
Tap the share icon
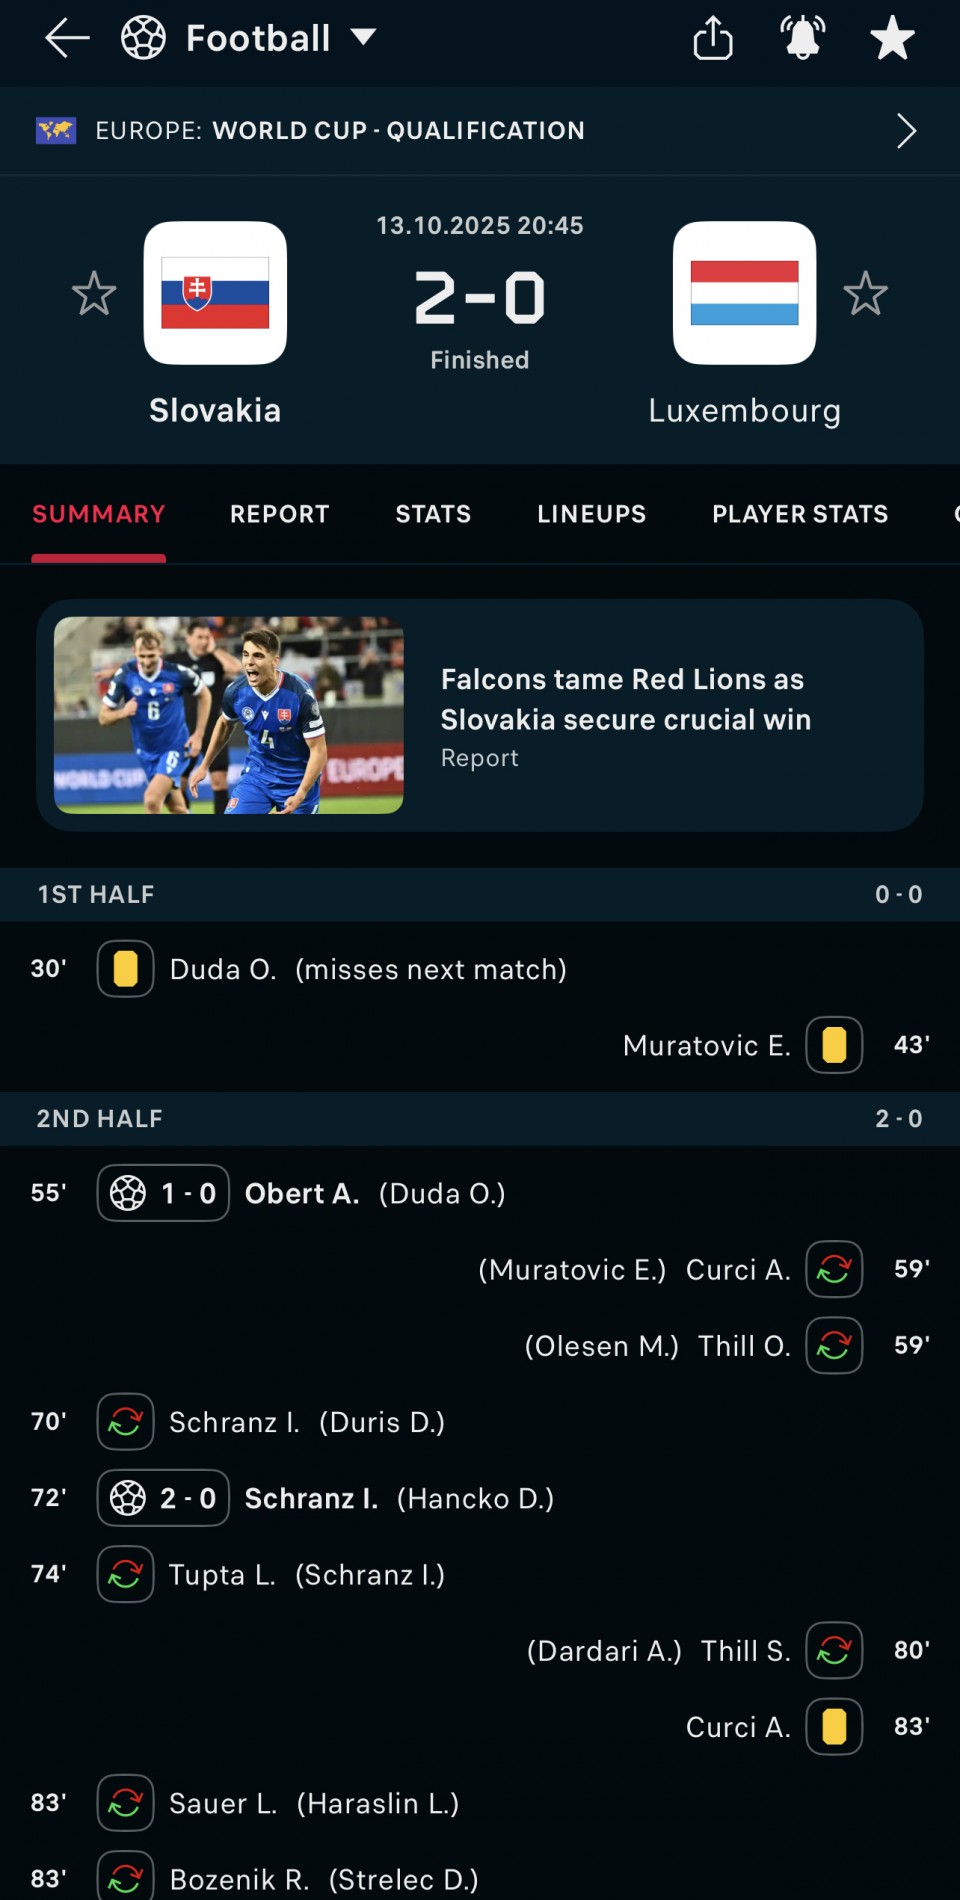[713, 39]
